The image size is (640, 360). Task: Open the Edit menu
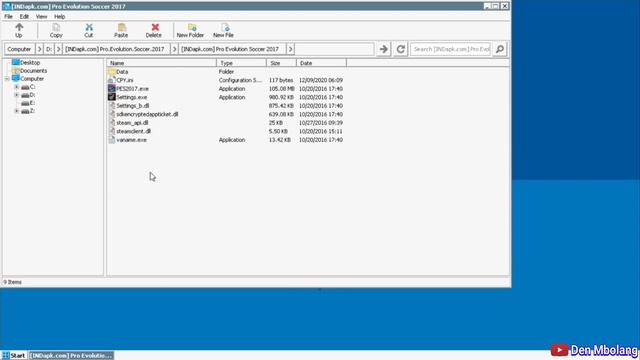point(24,17)
